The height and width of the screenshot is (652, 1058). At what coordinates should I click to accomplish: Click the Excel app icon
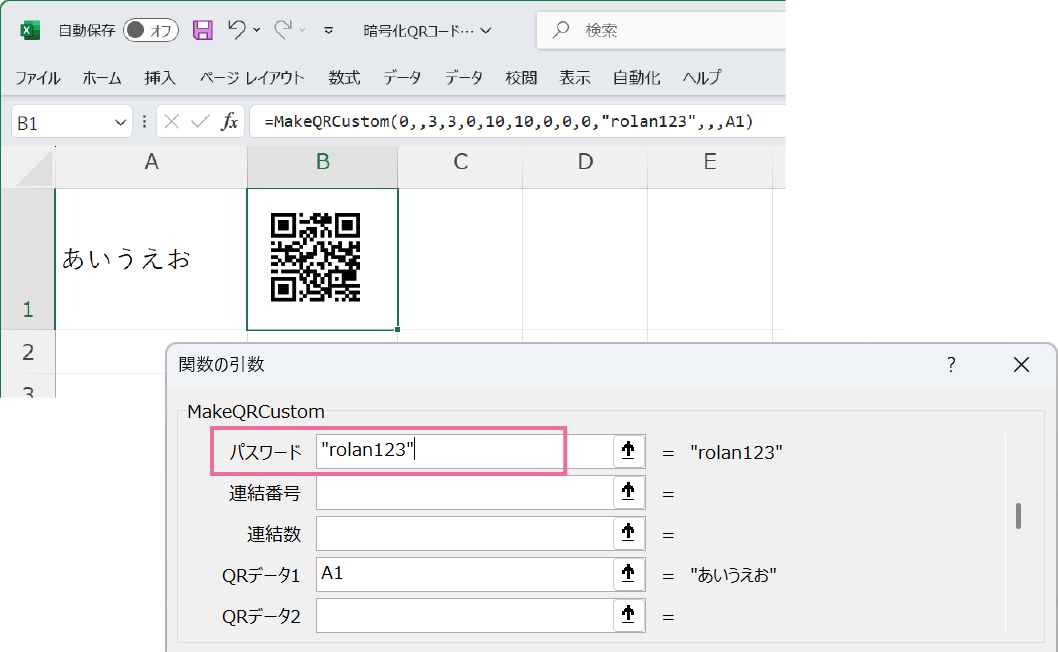click(x=30, y=30)
